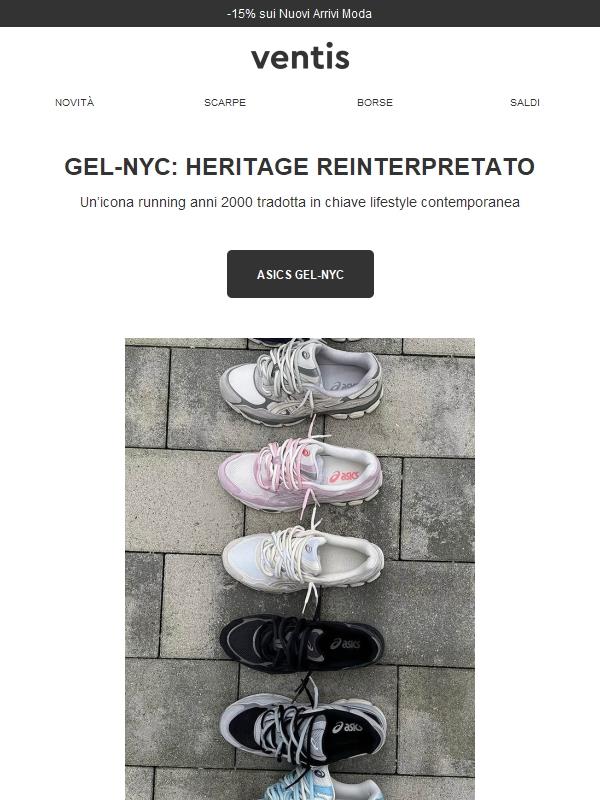Click the ASICS GEL-NYC button
This screenshot has height=800, width=600.
300,274
